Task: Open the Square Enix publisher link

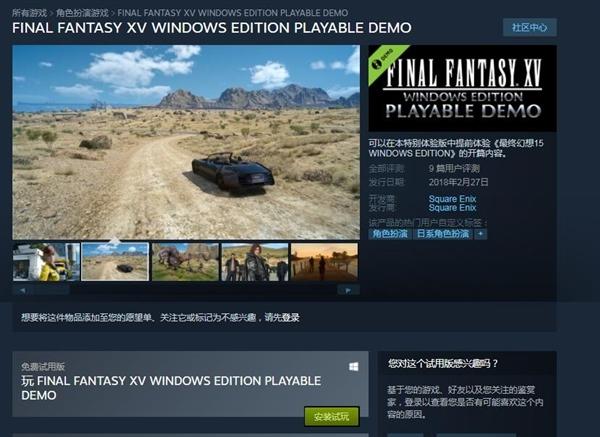Action: point(452,208)
